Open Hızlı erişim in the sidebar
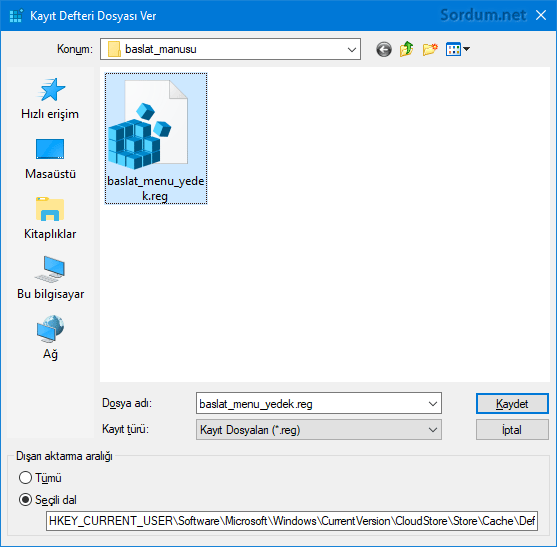The width and height of the screenshot is (557, 547). 50,99
